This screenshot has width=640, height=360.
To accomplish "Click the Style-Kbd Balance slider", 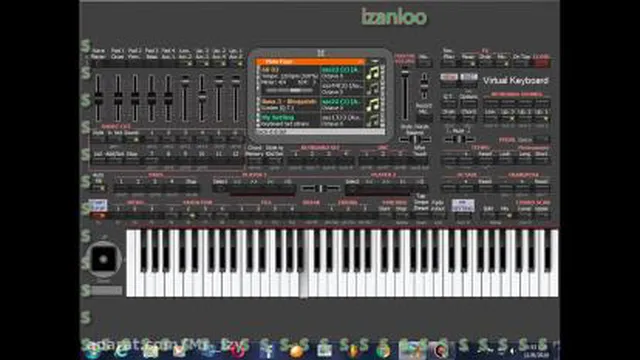I will tap(415, 140).
